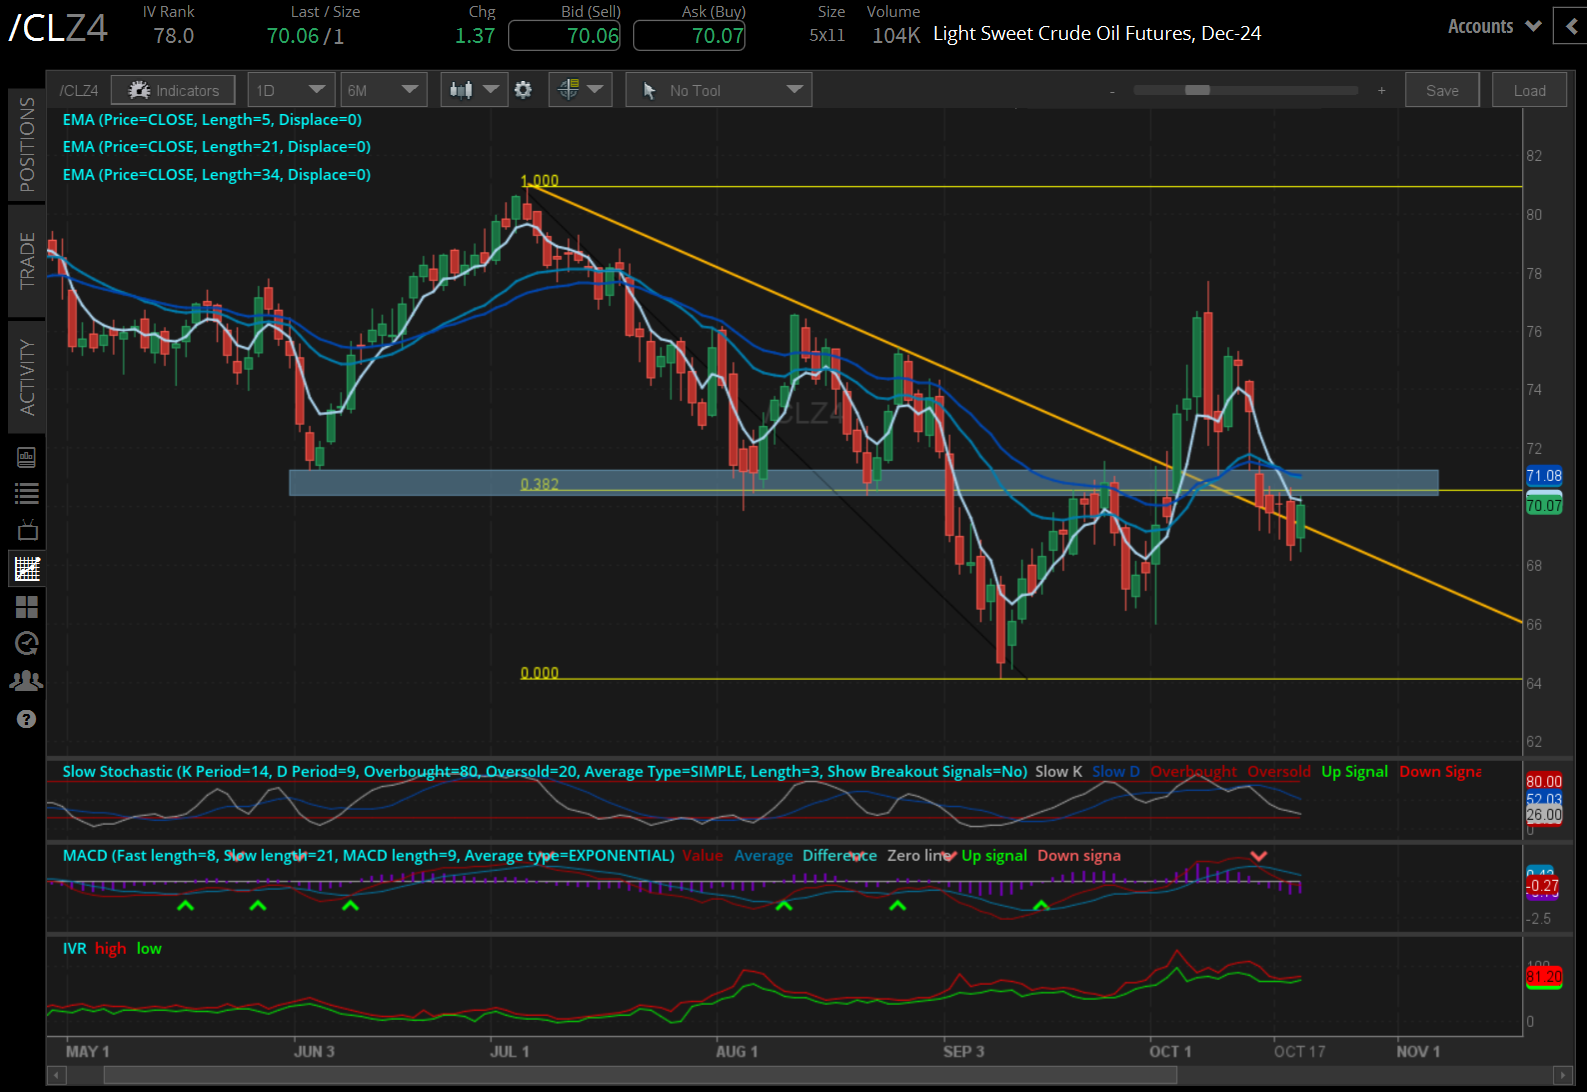Viewport: 1587px width, 1092px height.
Task: Click the chart zoom slider handle
Action: [1197, 90]
